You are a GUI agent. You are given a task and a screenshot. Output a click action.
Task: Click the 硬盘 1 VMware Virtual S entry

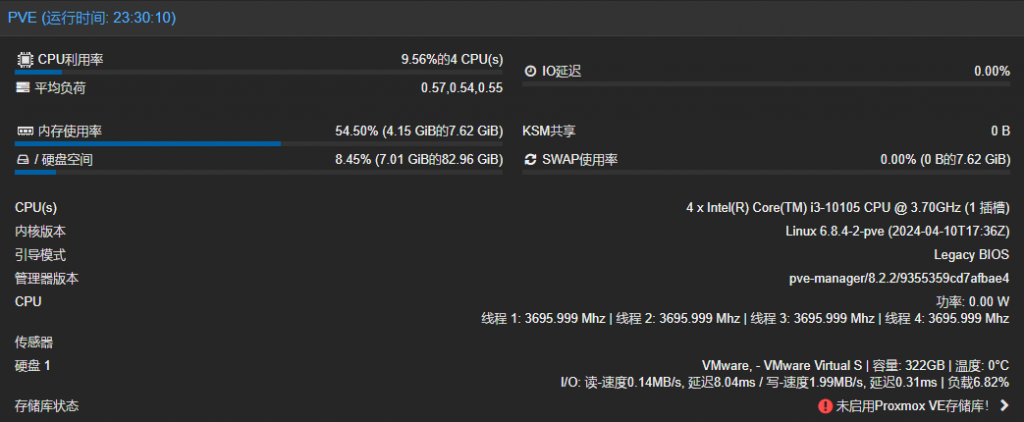tap(856, 366)
